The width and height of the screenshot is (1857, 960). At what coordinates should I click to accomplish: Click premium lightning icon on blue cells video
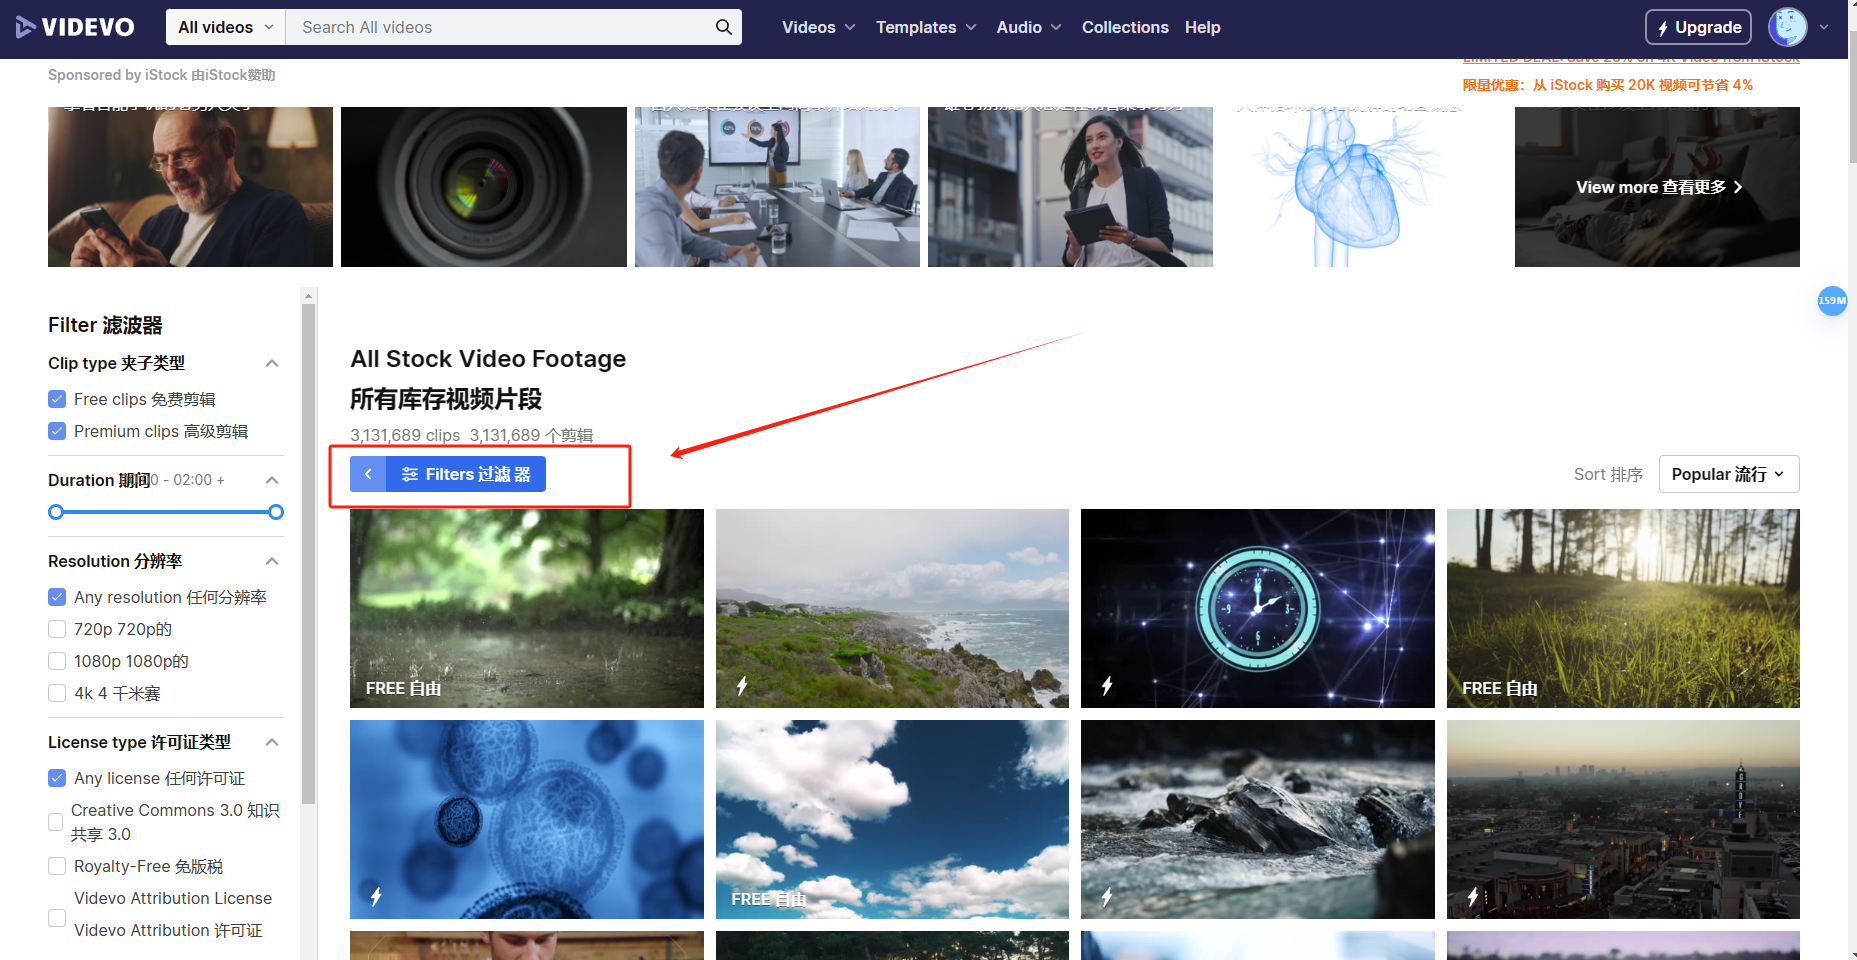click(376, 897)
